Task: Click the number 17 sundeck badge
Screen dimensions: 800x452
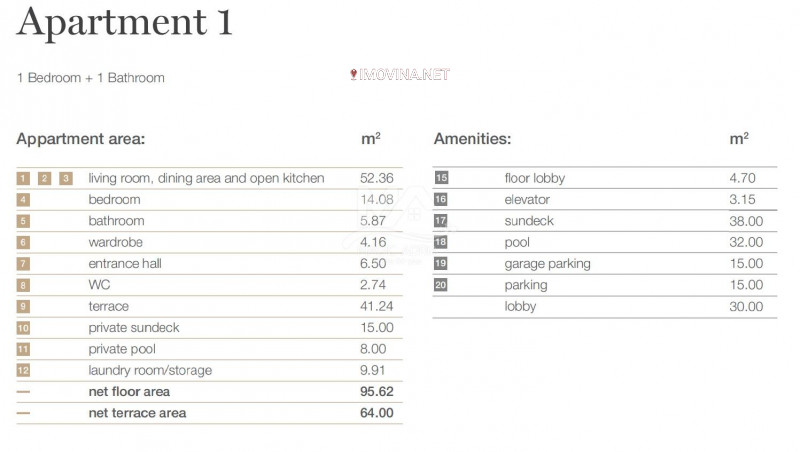Action: coord(441,221)
